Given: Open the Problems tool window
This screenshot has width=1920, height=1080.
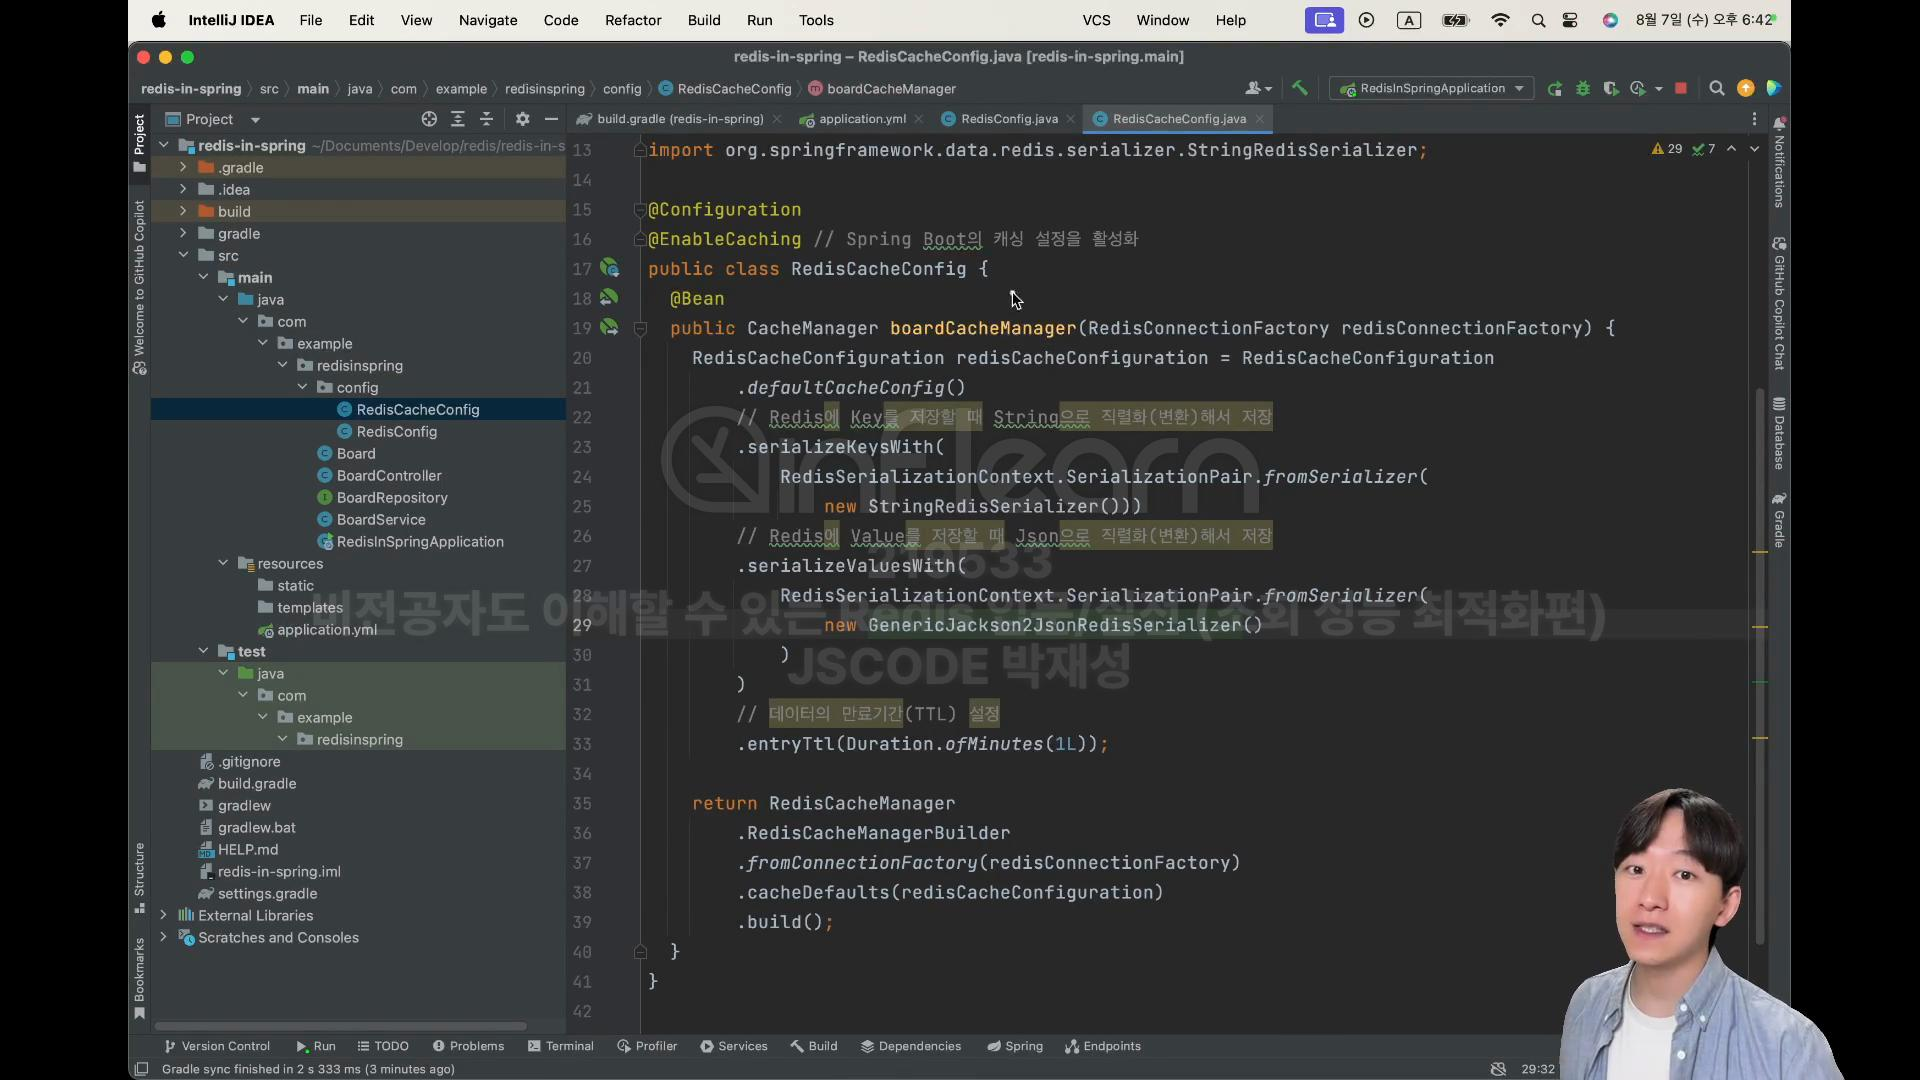Looking at the screenshot, I should [468, 1046].
